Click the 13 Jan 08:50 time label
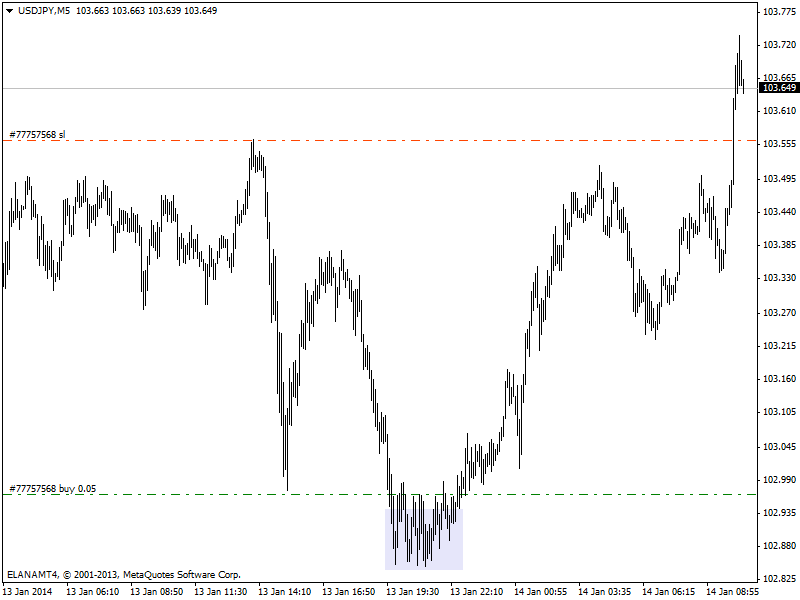Viewport: 800px width, 600px height. 157,592
